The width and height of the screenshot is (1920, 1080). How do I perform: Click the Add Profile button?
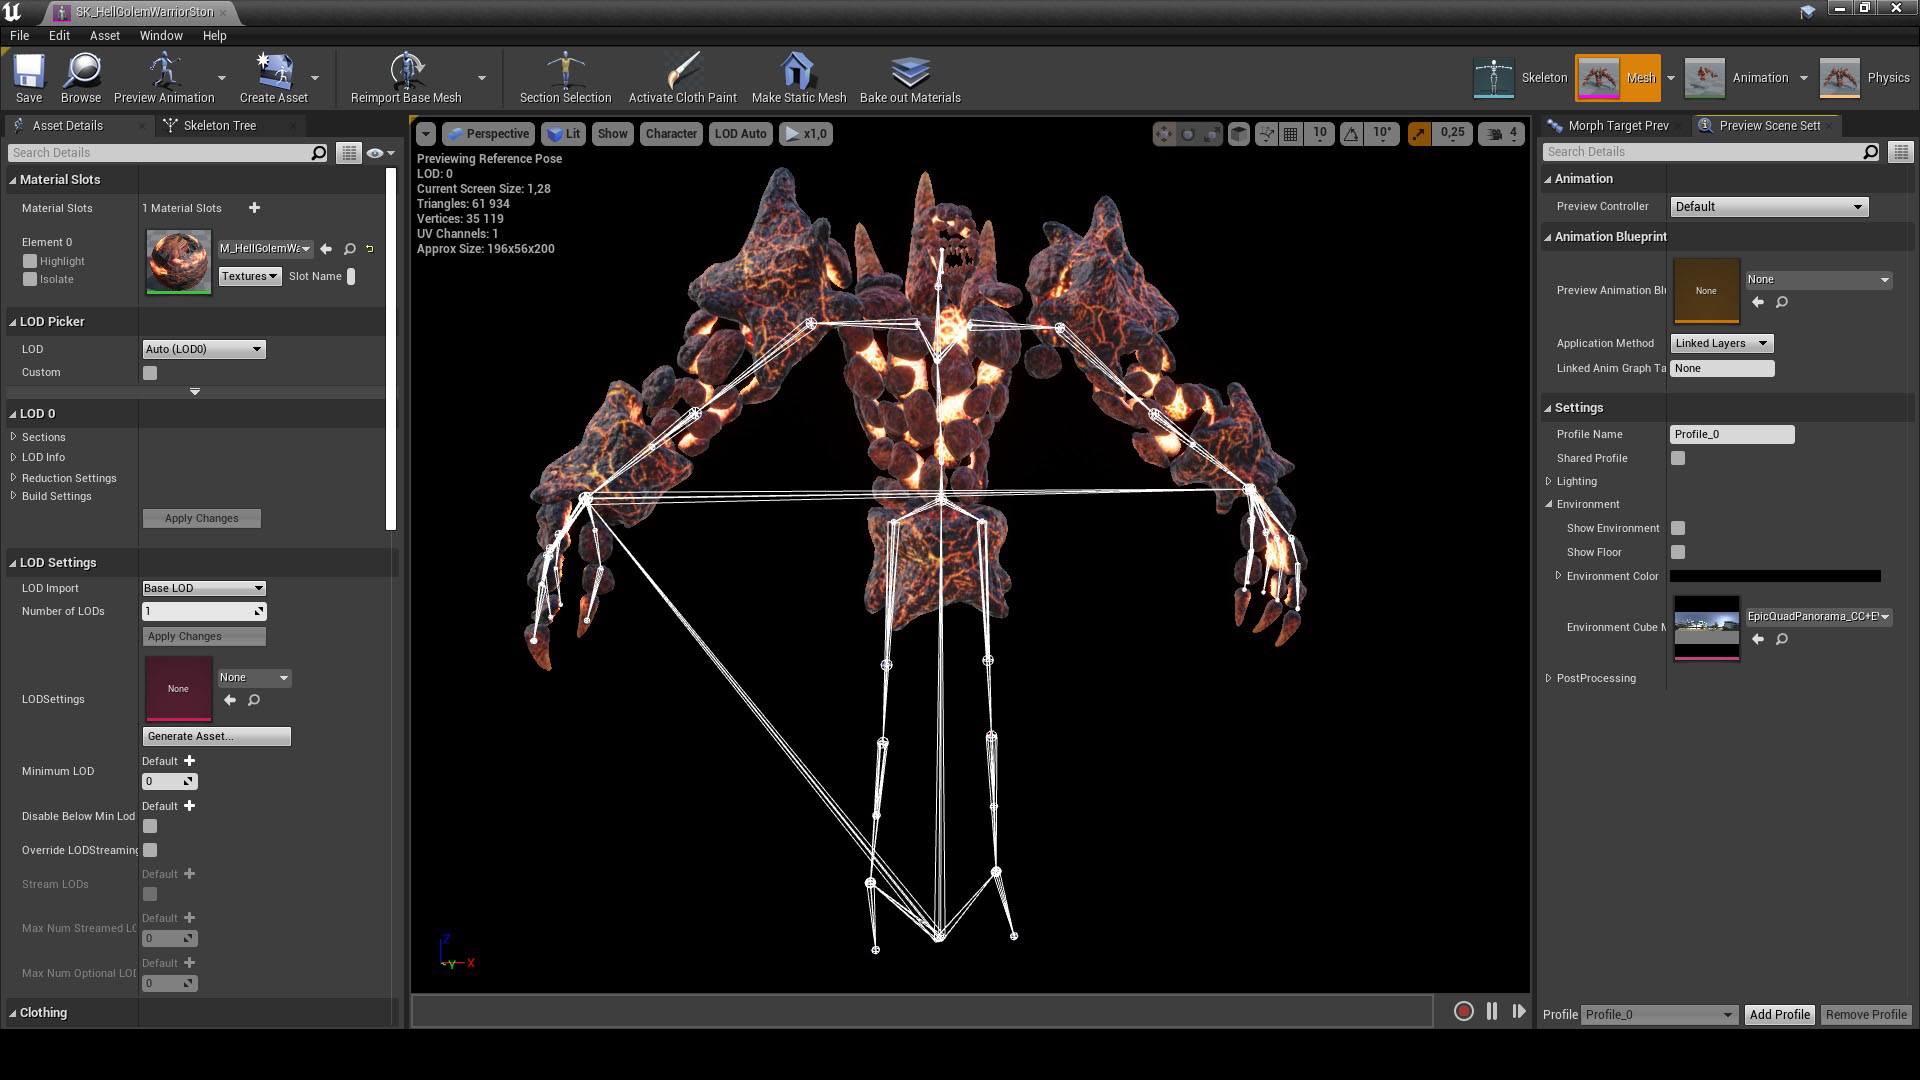point(1779,1014)
